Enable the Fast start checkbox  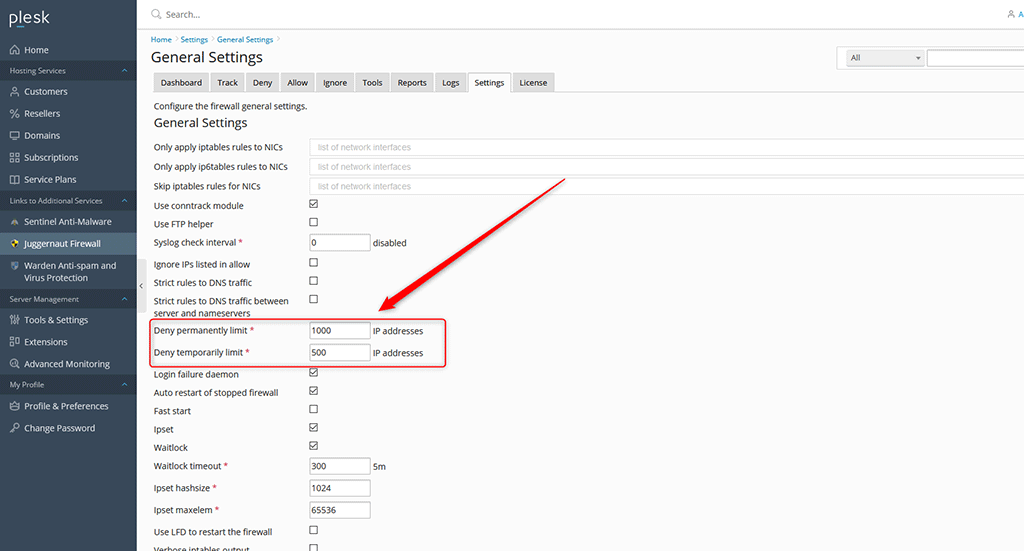pyautogui.click(x=313, y=409)
